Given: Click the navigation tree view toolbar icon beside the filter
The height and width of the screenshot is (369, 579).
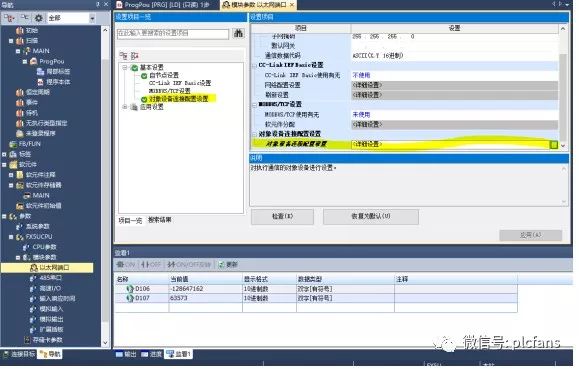Looking at the screenshot, I should click(9, 17).
